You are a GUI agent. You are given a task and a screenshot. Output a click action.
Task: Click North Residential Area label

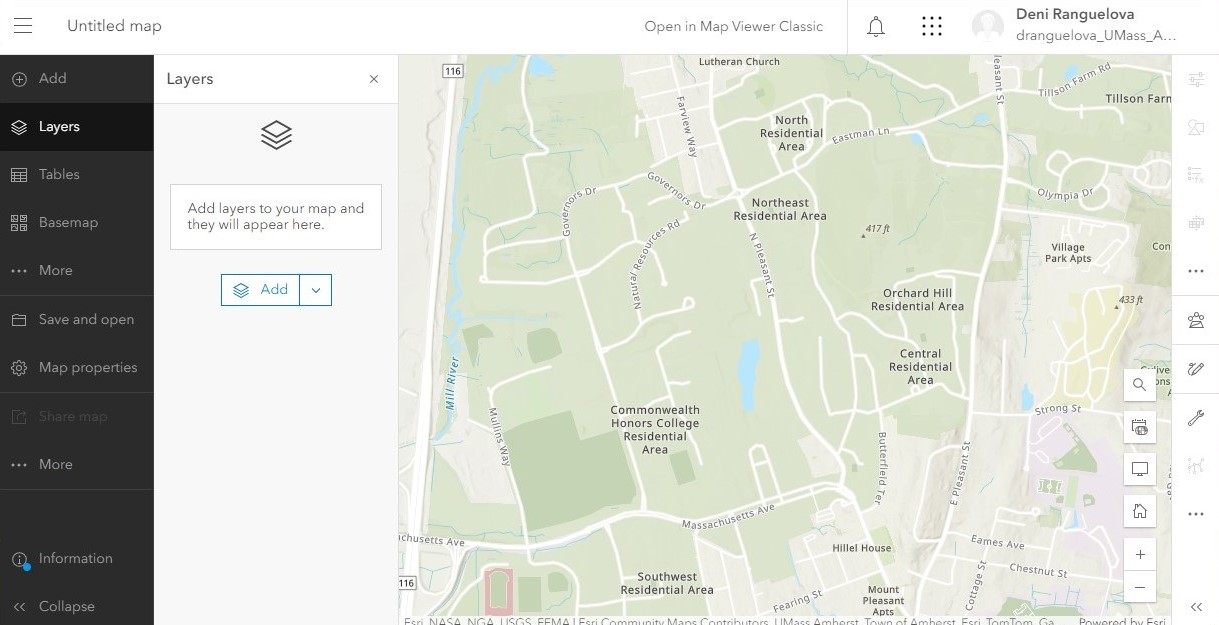791,133
